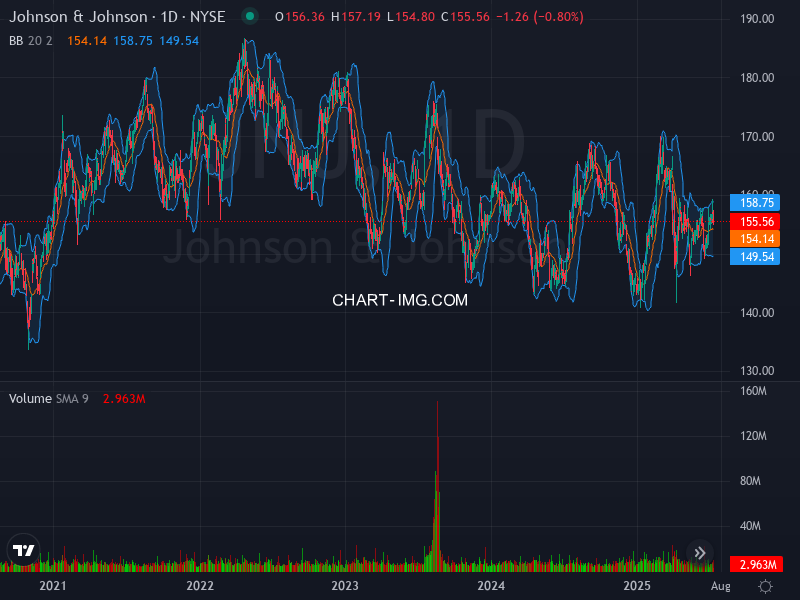Click the green market status dot
This screenshot has width=800, height=600.
point(250,16)
